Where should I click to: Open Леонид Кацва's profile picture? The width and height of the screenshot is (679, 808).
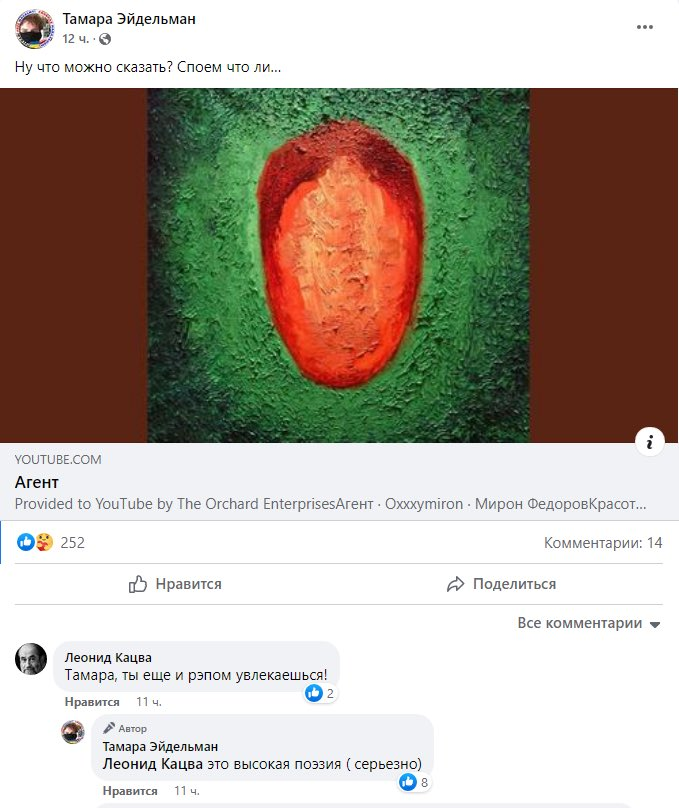click(x=32, y=659)
